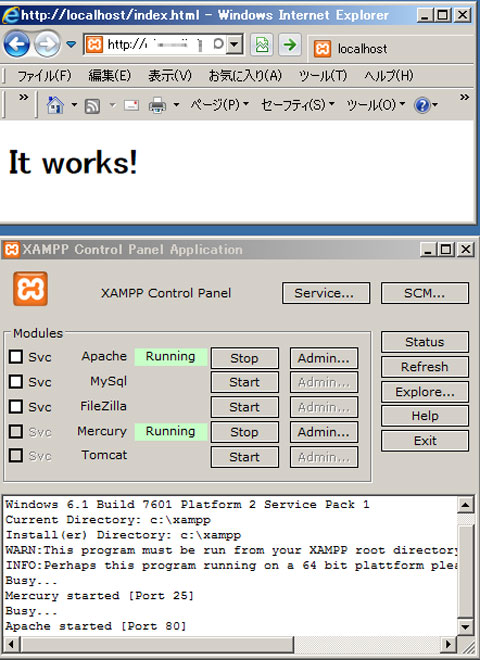The image size is (480, 660).
Task: Open the address bar history dropdown
Action: (234, 44)
